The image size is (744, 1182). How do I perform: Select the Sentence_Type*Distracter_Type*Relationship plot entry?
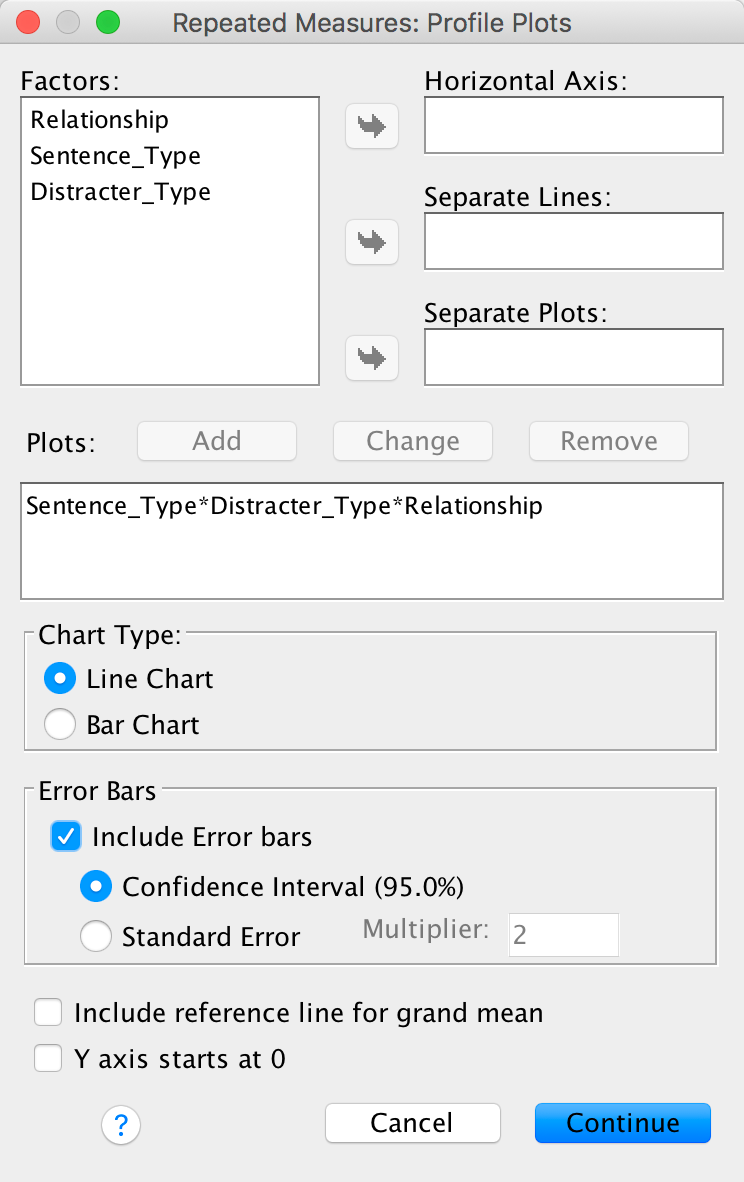click(284, 506)
